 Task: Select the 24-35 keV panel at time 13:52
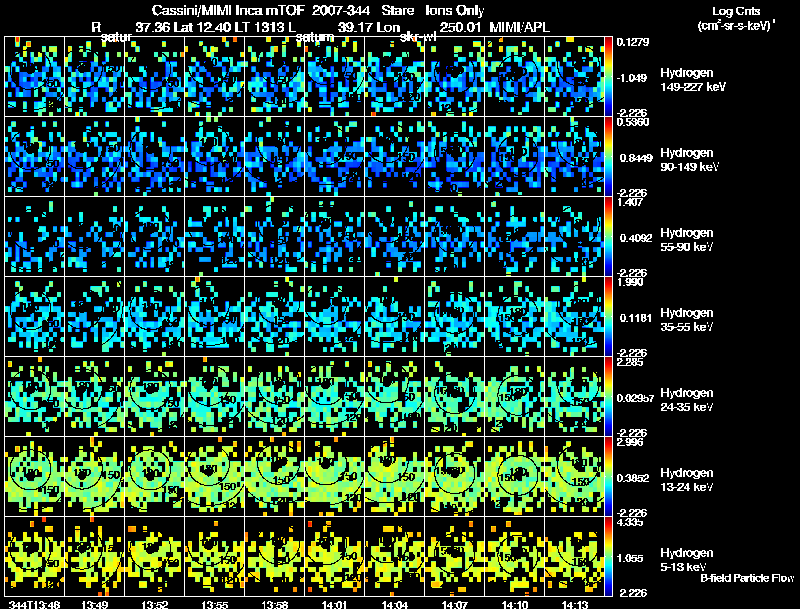point(155,397)
